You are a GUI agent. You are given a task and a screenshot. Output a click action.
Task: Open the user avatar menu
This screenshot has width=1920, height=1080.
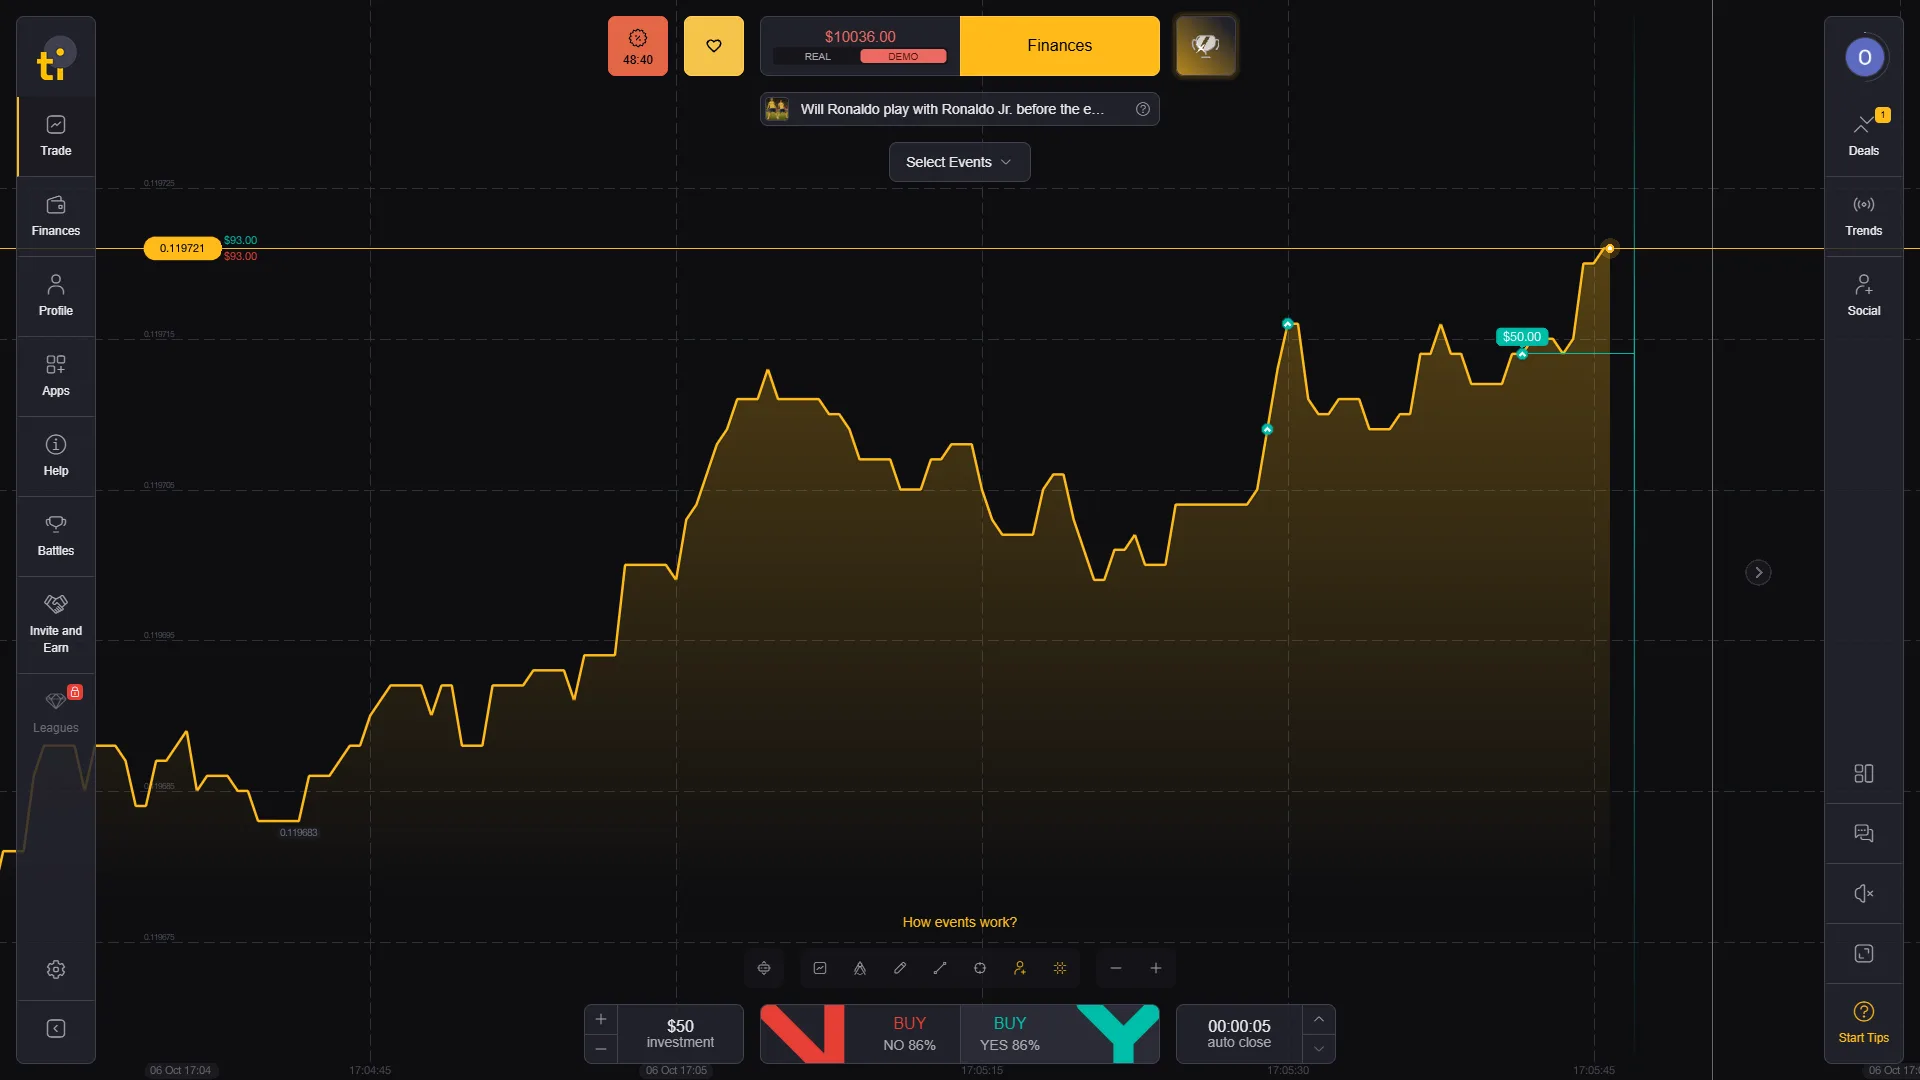(1864, 57)
